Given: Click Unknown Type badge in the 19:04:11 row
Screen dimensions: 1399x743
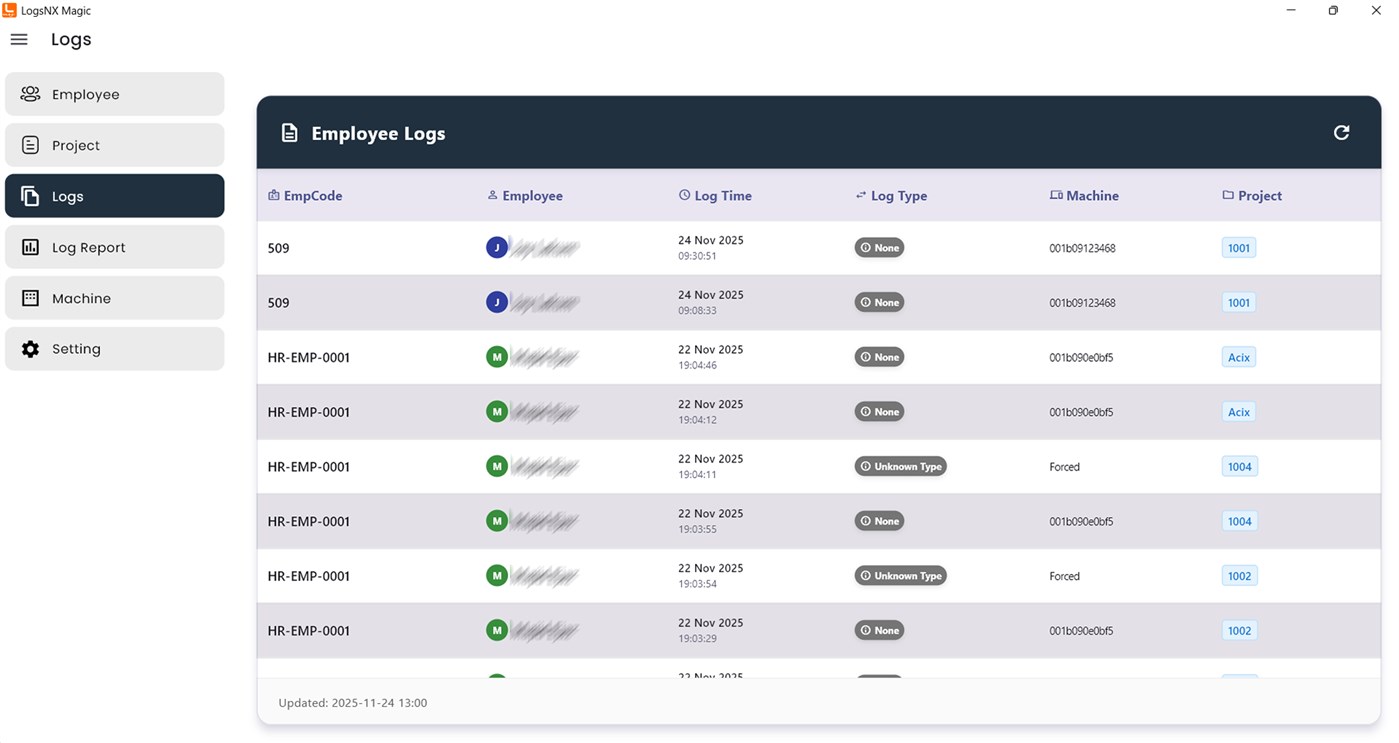Looking at the screenshot, I should click(x=900, y=466).
